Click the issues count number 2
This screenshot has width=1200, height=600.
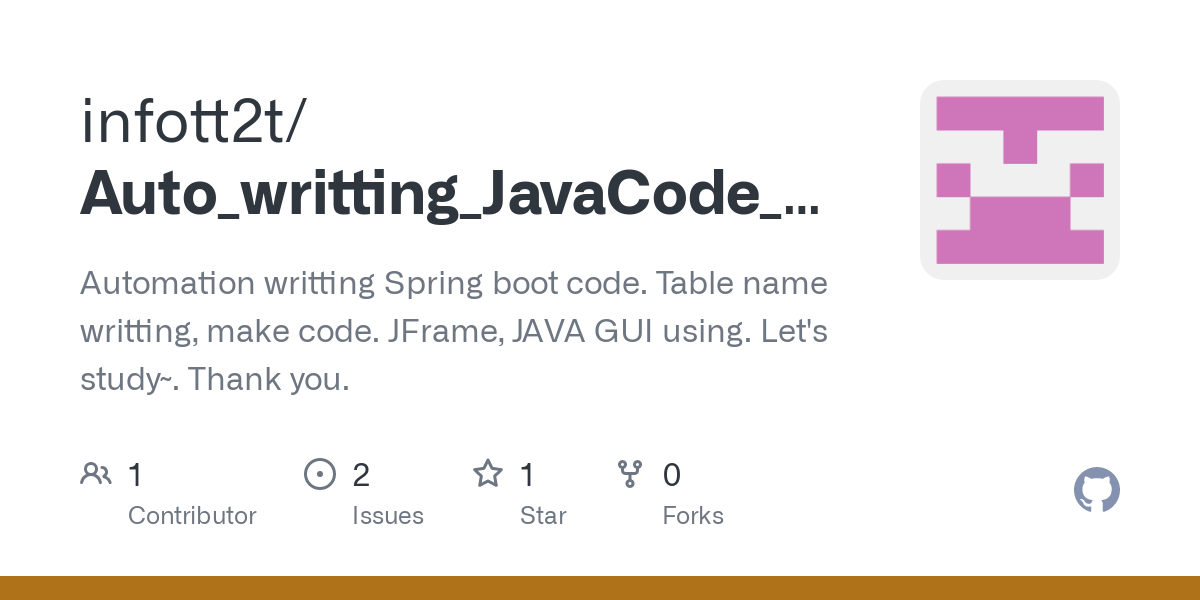tap(361, 474)
